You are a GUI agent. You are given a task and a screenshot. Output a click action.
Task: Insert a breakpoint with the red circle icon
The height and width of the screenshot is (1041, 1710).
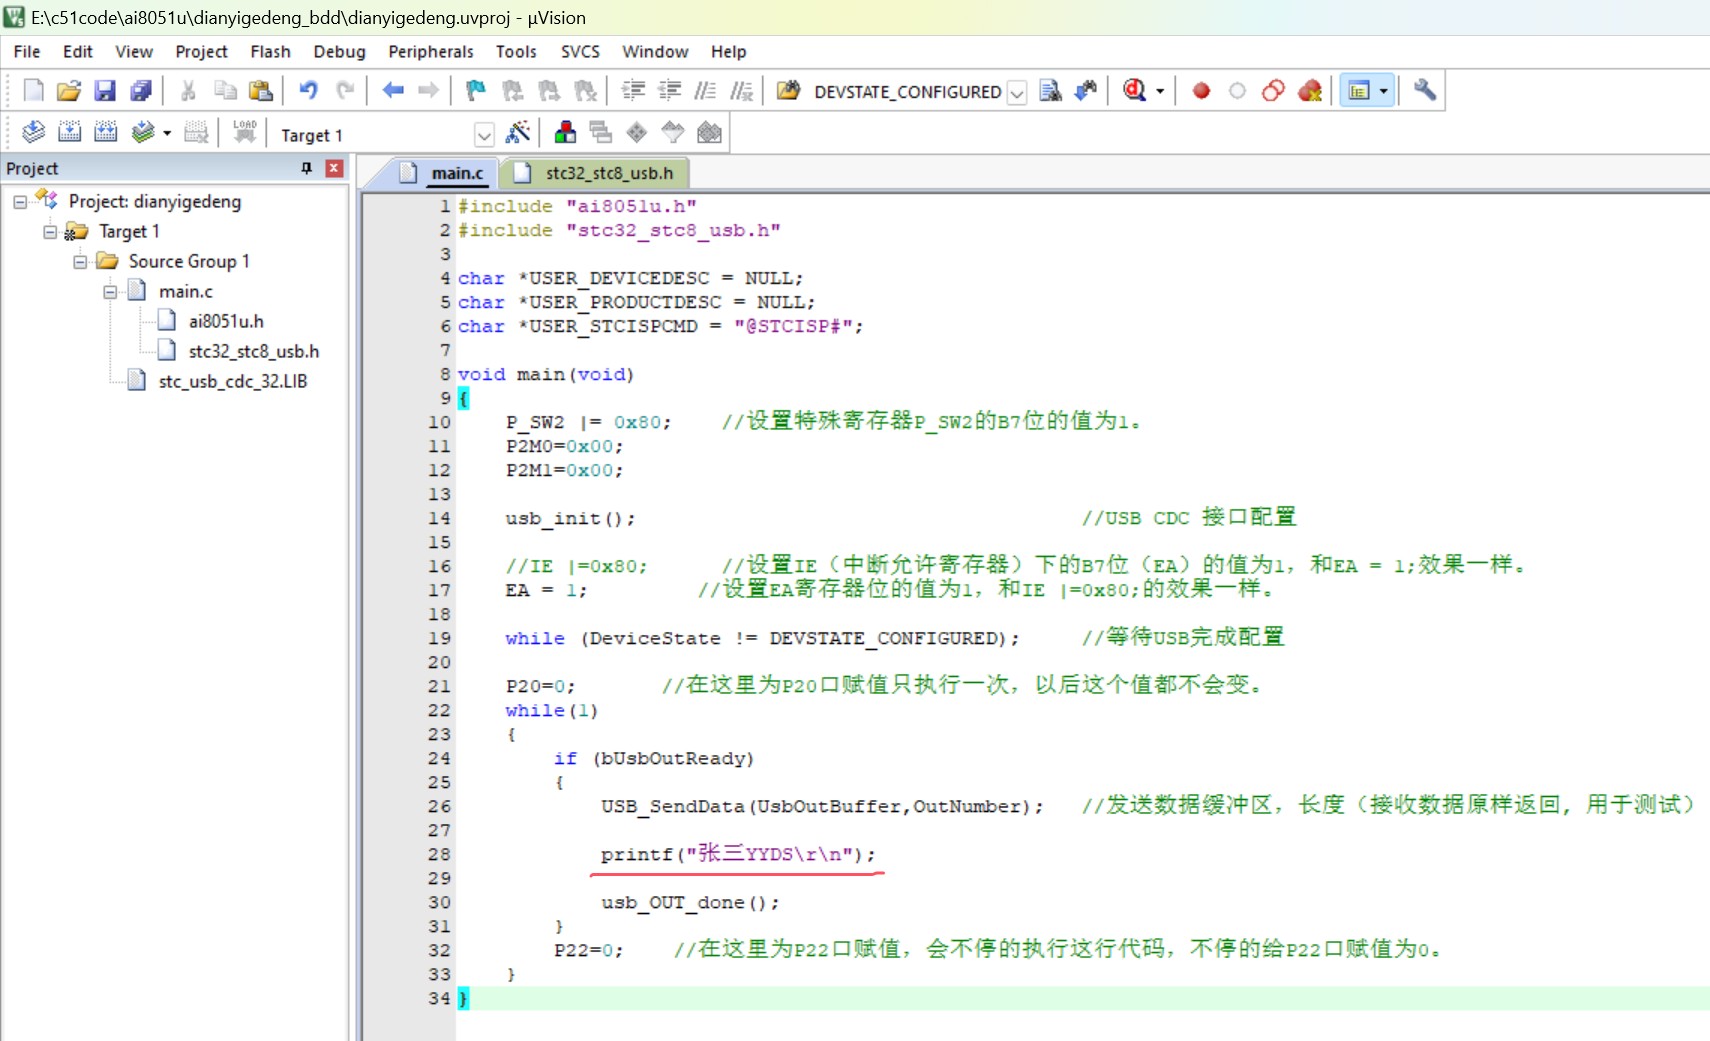click(x=1202, y=91)
